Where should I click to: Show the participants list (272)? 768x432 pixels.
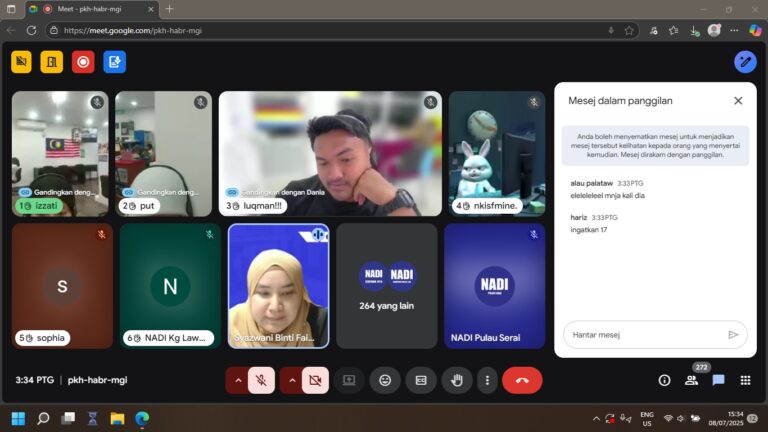[x=691, y=380]
